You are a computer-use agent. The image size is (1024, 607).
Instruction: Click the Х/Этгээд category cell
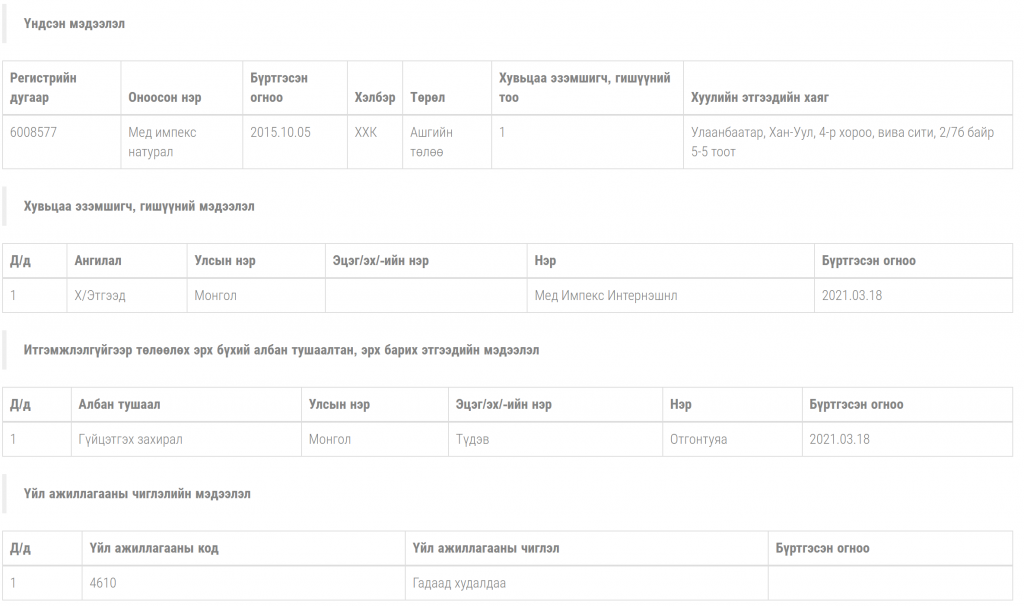[x=100, y=296]
